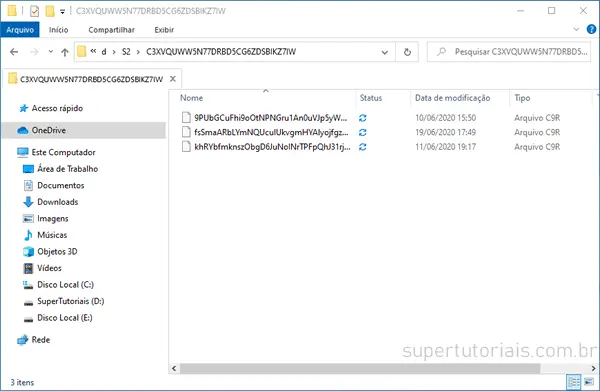
Task: Customize quick access toolbar dropdown
Action: click(x=62, y=11)
